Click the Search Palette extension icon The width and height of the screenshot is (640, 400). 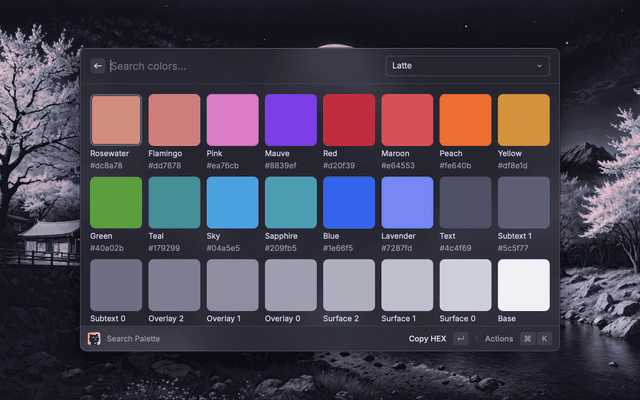(95, 339)
